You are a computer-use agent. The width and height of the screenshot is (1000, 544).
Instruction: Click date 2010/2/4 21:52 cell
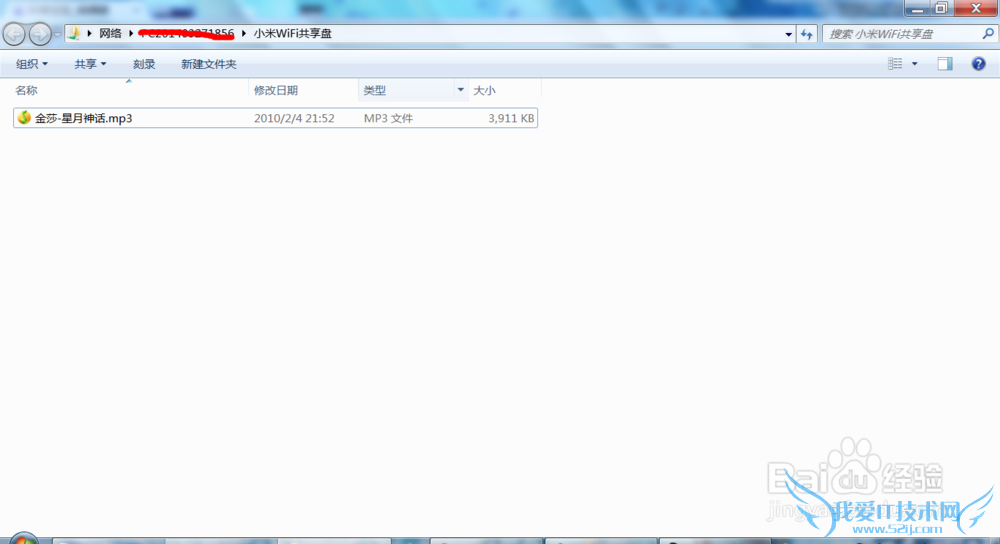[294, 118]
